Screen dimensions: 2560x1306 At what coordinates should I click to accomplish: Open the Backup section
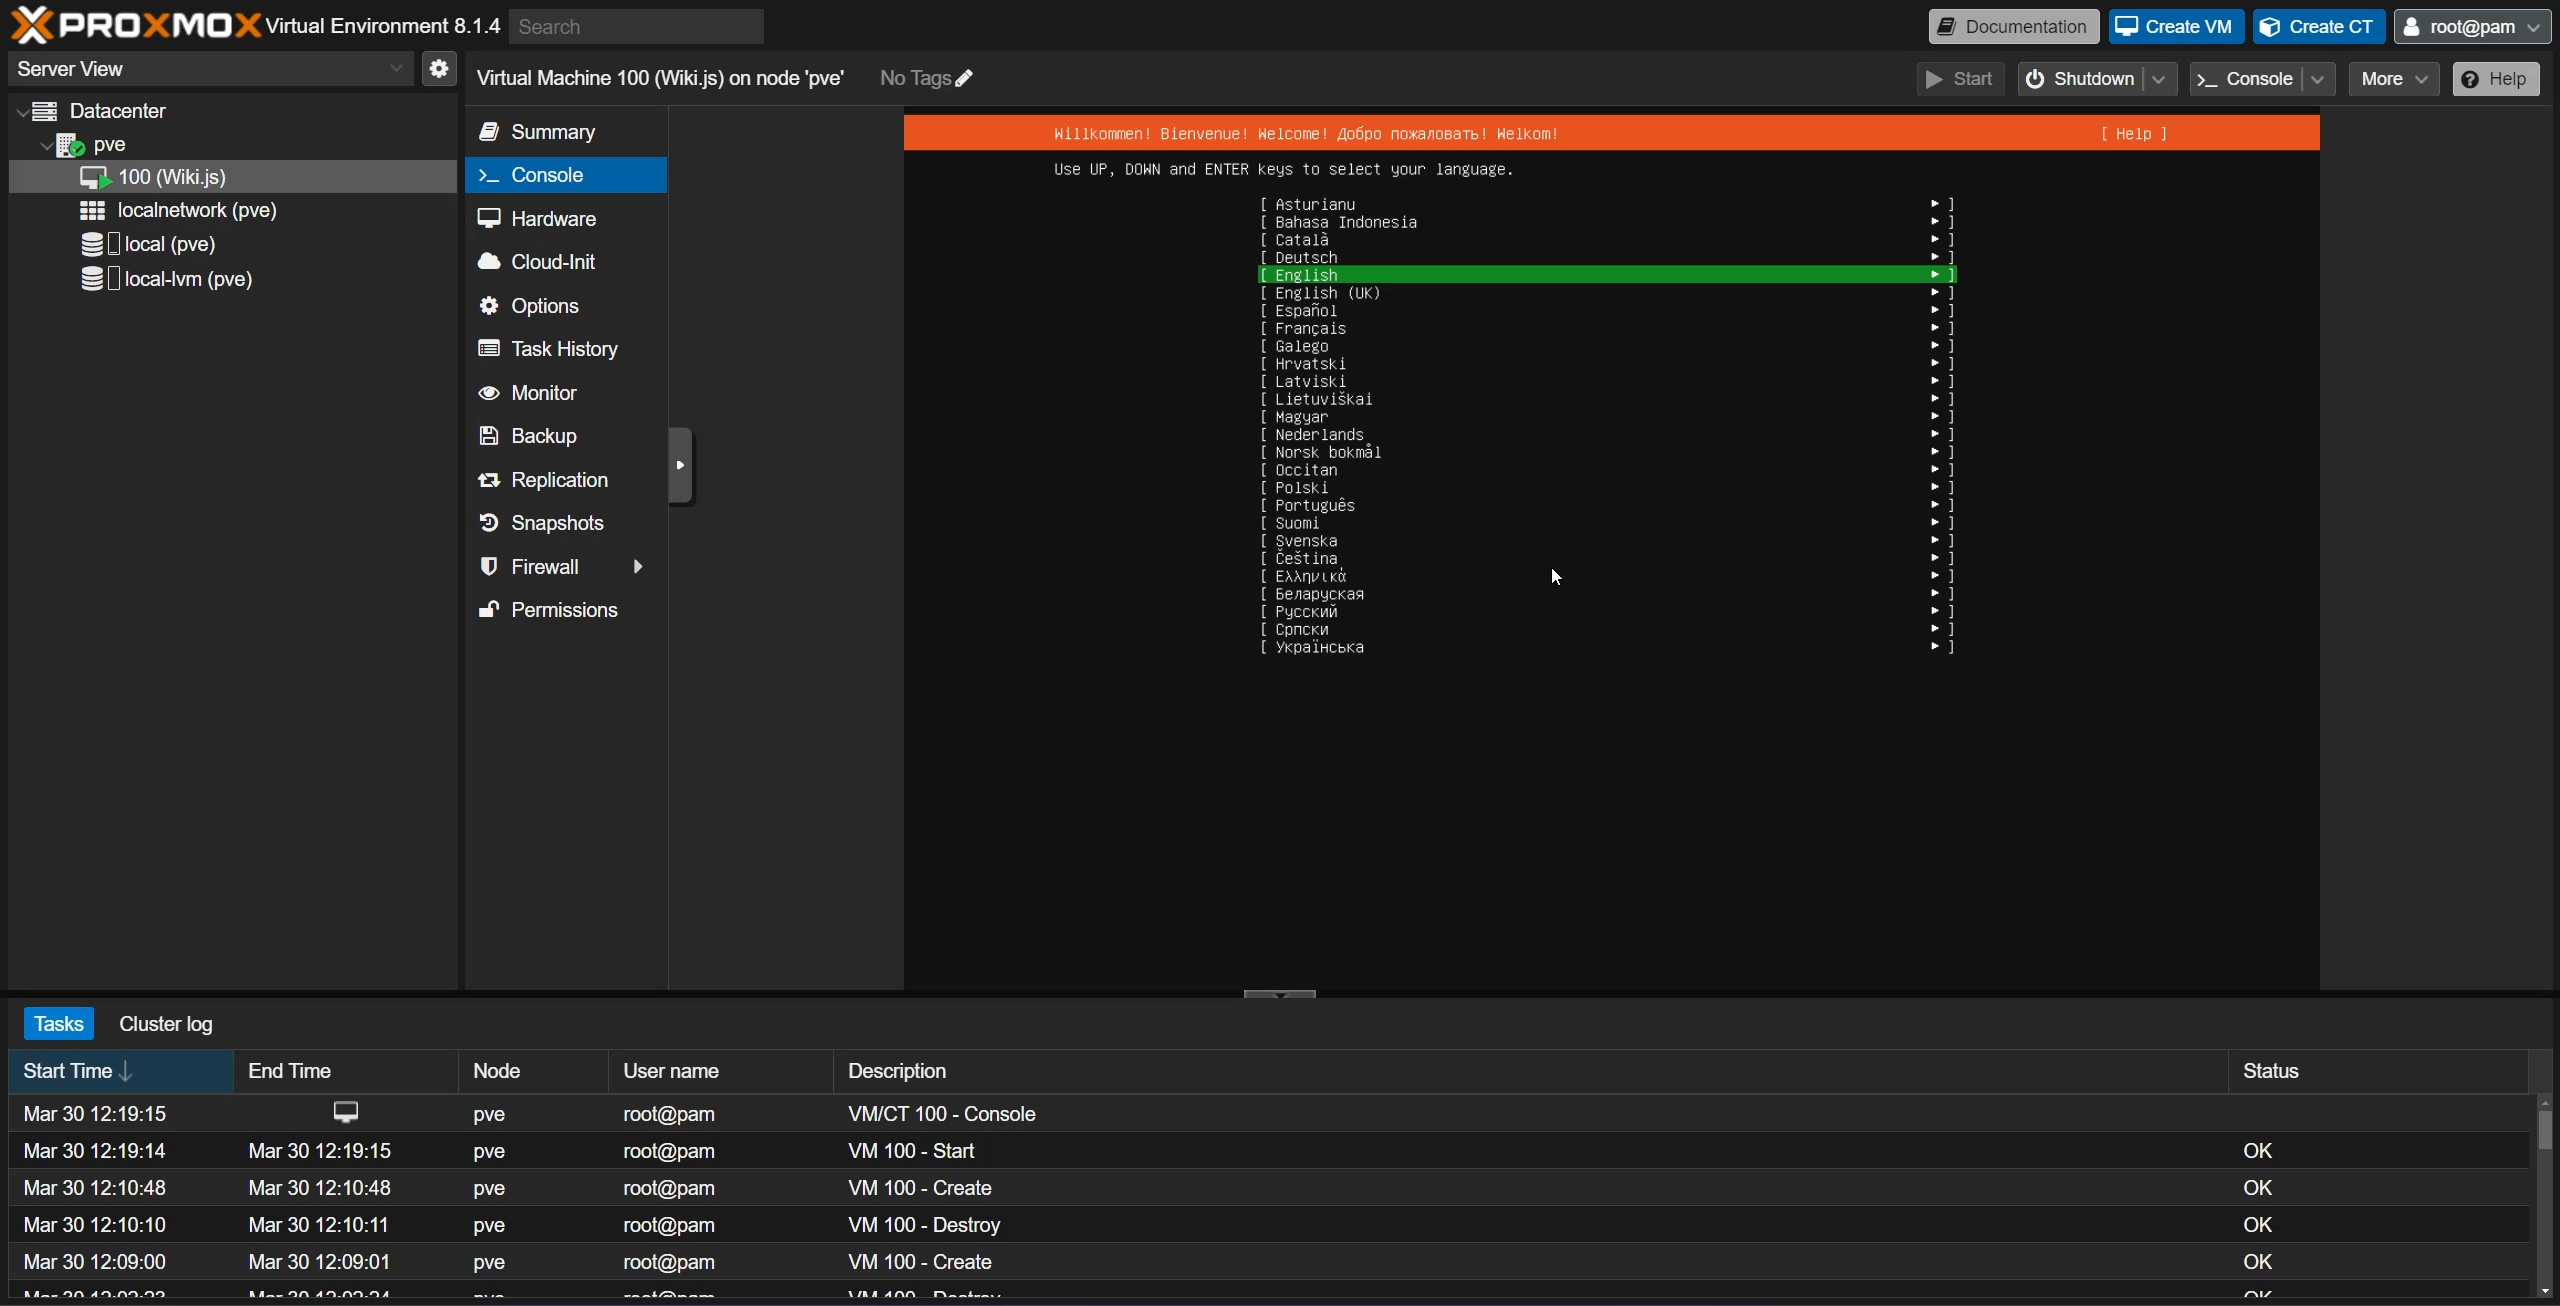click(x=543, y=436)
